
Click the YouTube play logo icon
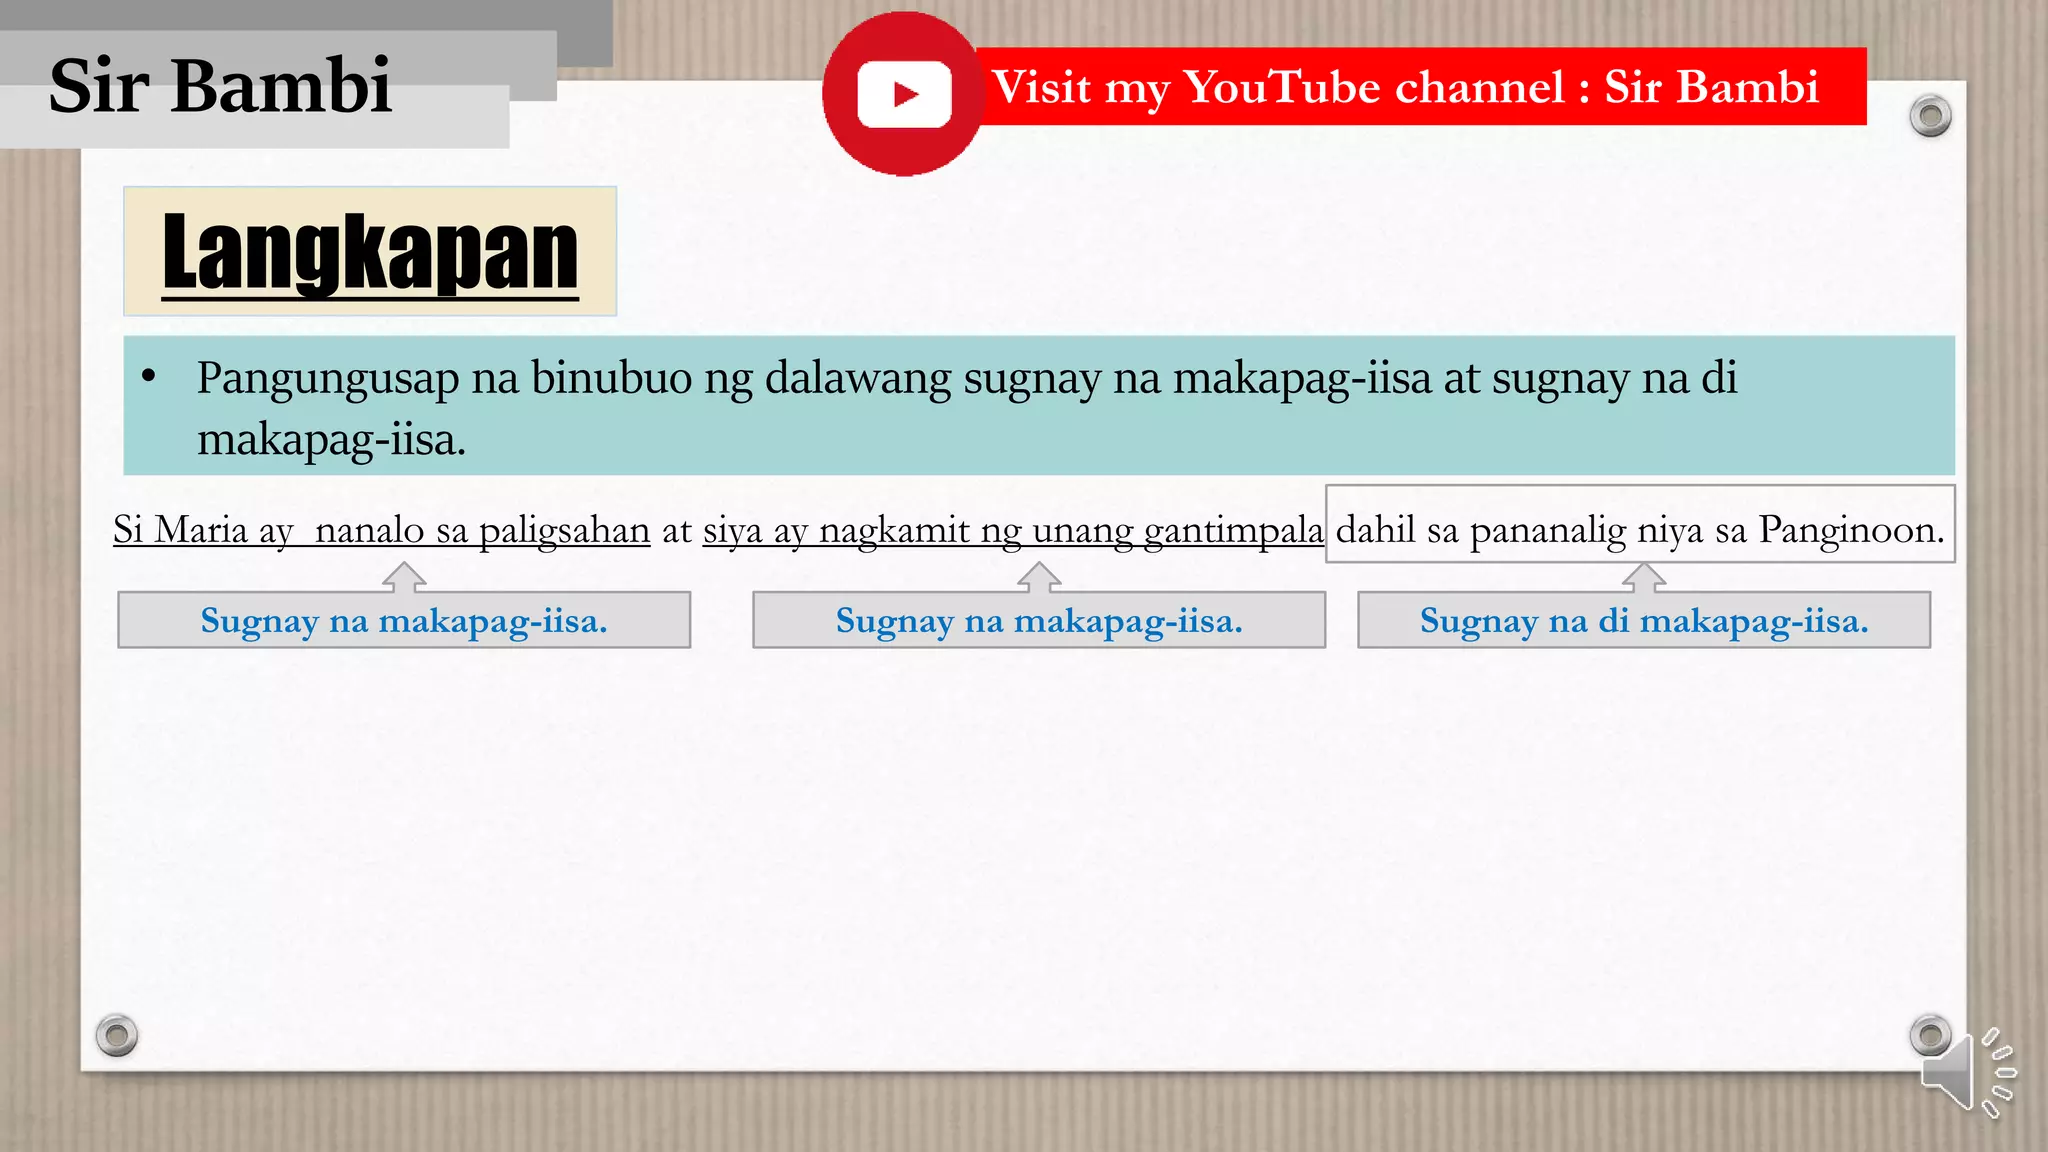tap(904, 94)
